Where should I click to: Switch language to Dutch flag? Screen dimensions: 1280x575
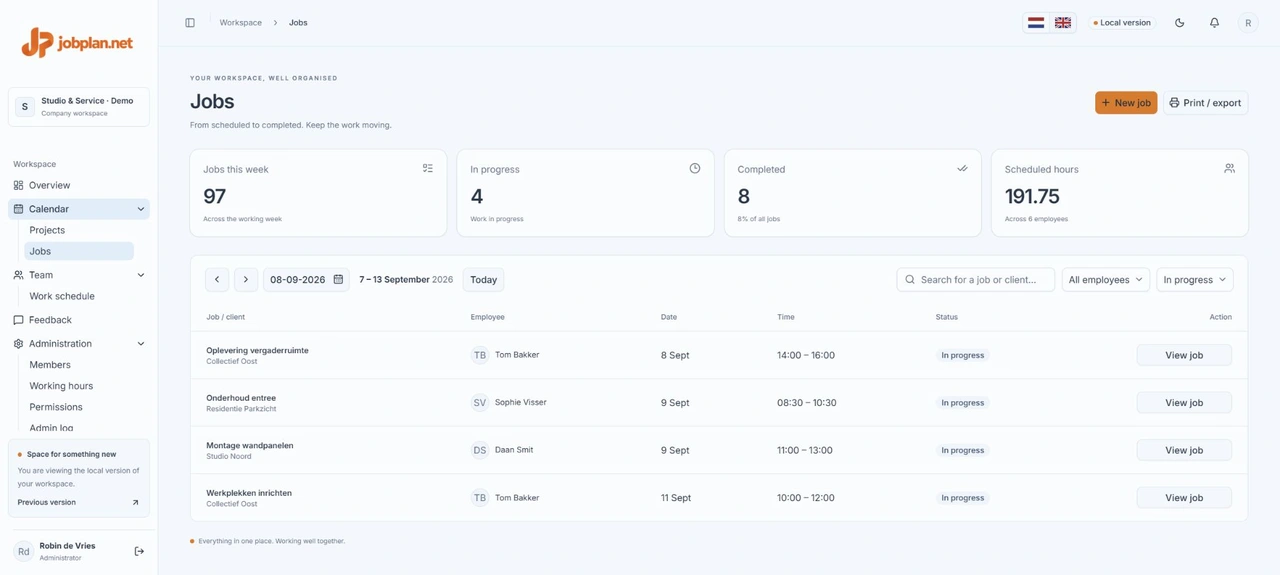1036,23
